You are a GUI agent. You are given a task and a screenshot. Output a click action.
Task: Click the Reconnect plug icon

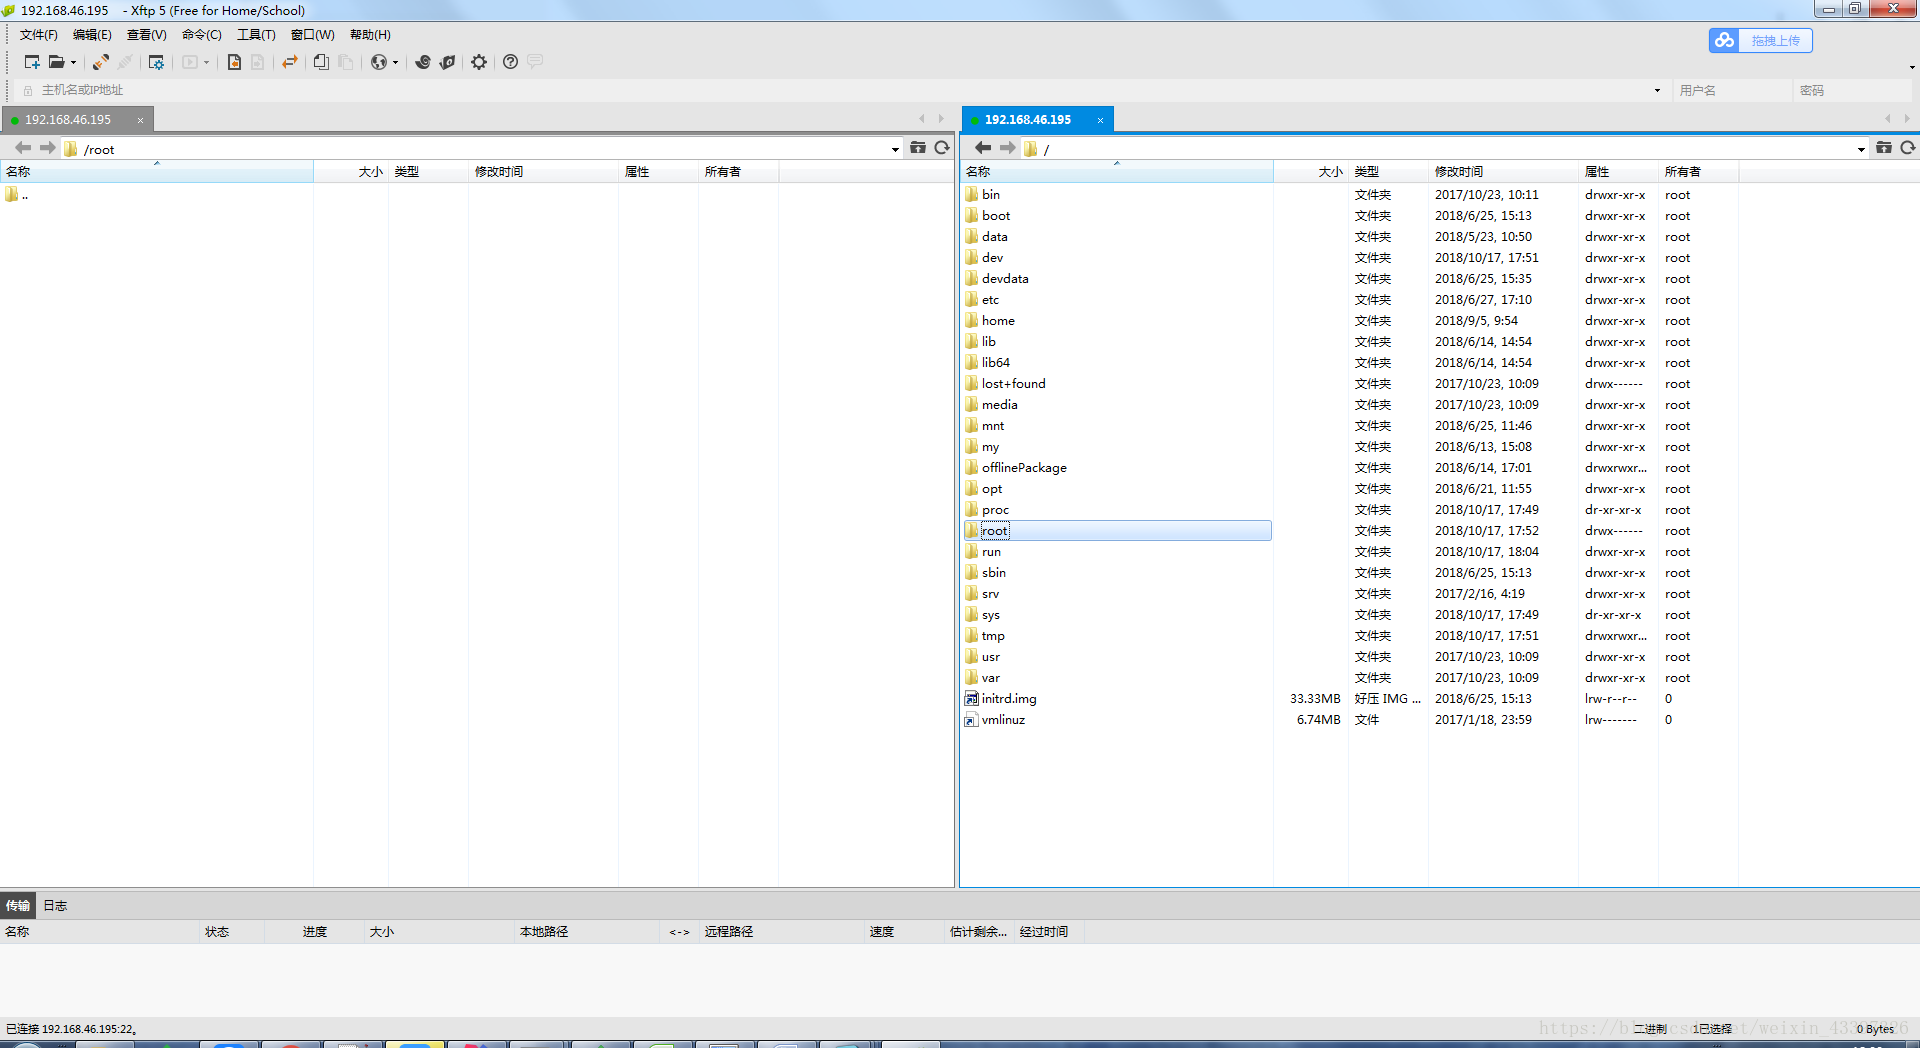click(101, 62)
